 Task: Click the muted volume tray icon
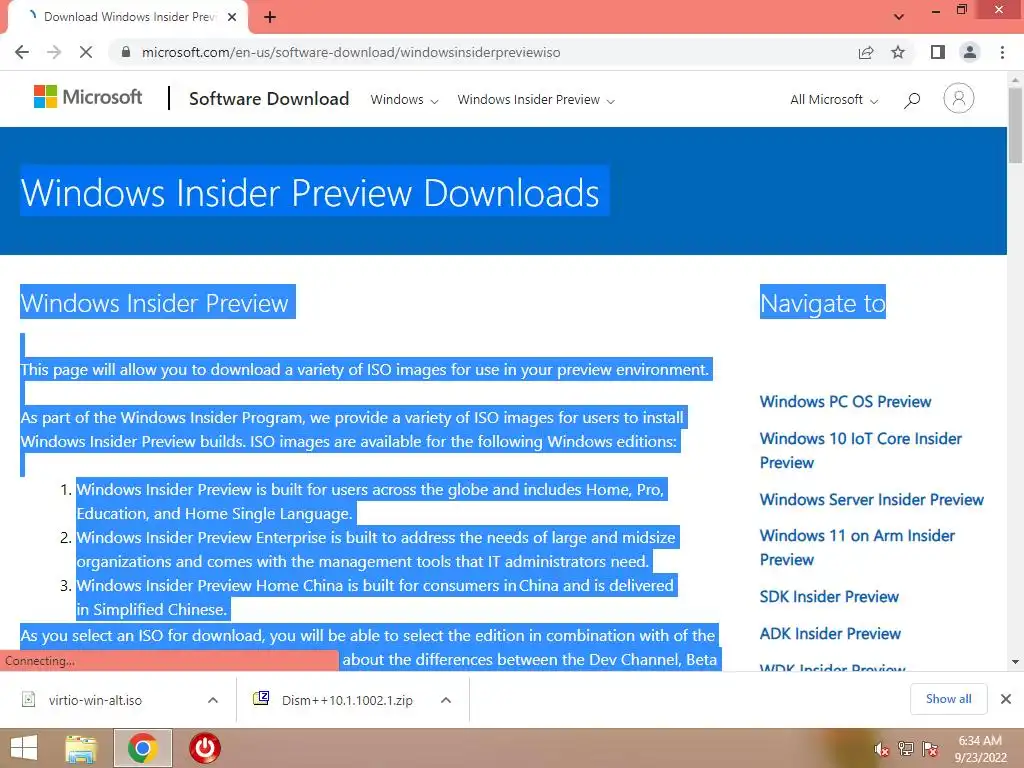(881, 748)
